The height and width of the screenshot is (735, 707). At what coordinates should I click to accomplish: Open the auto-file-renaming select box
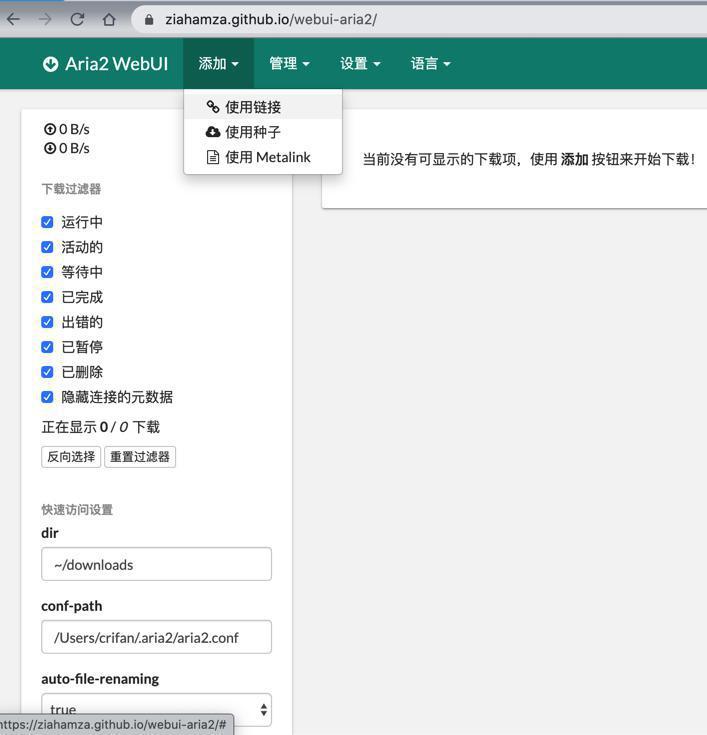[x=157, y=710]
